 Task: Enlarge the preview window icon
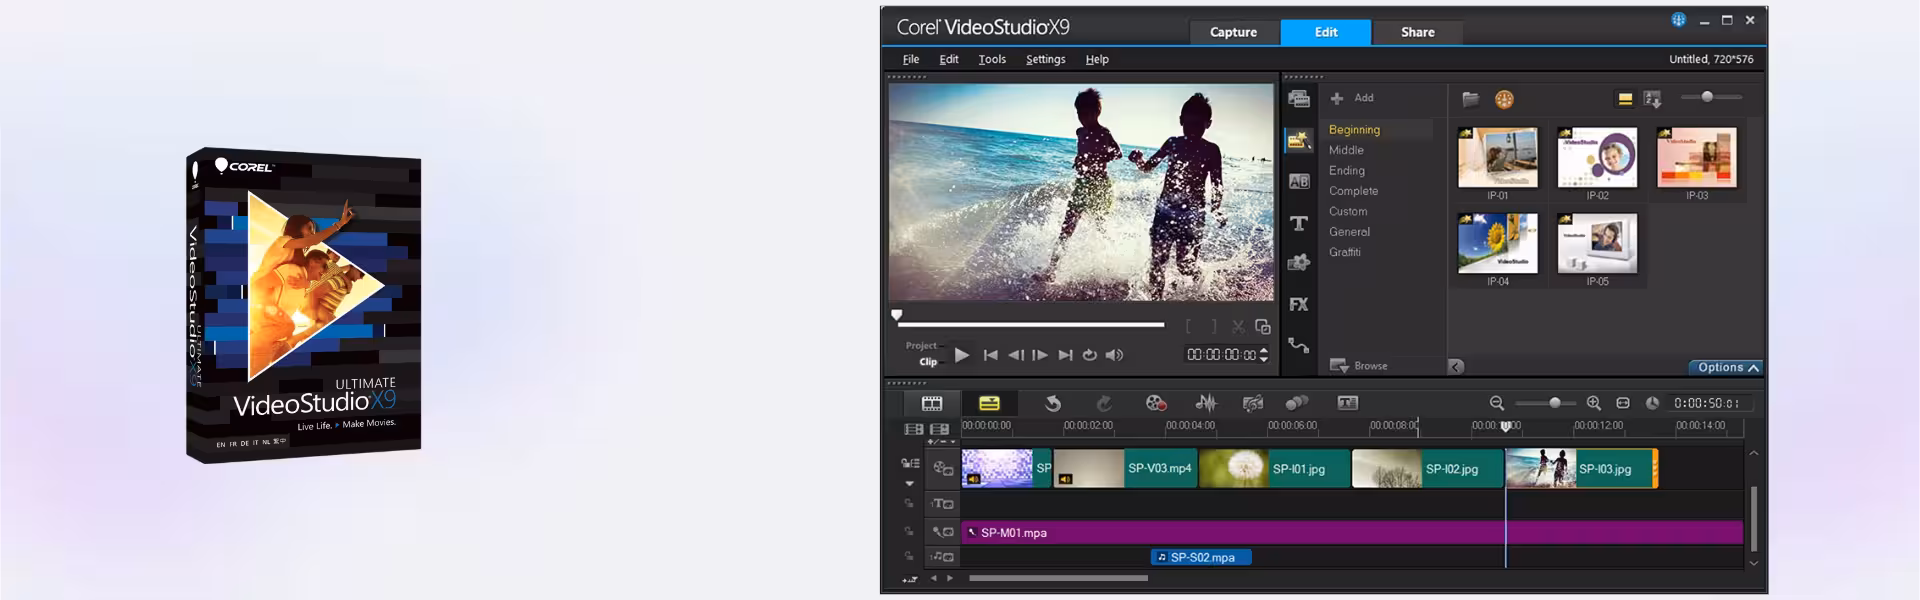point(1263,327)
